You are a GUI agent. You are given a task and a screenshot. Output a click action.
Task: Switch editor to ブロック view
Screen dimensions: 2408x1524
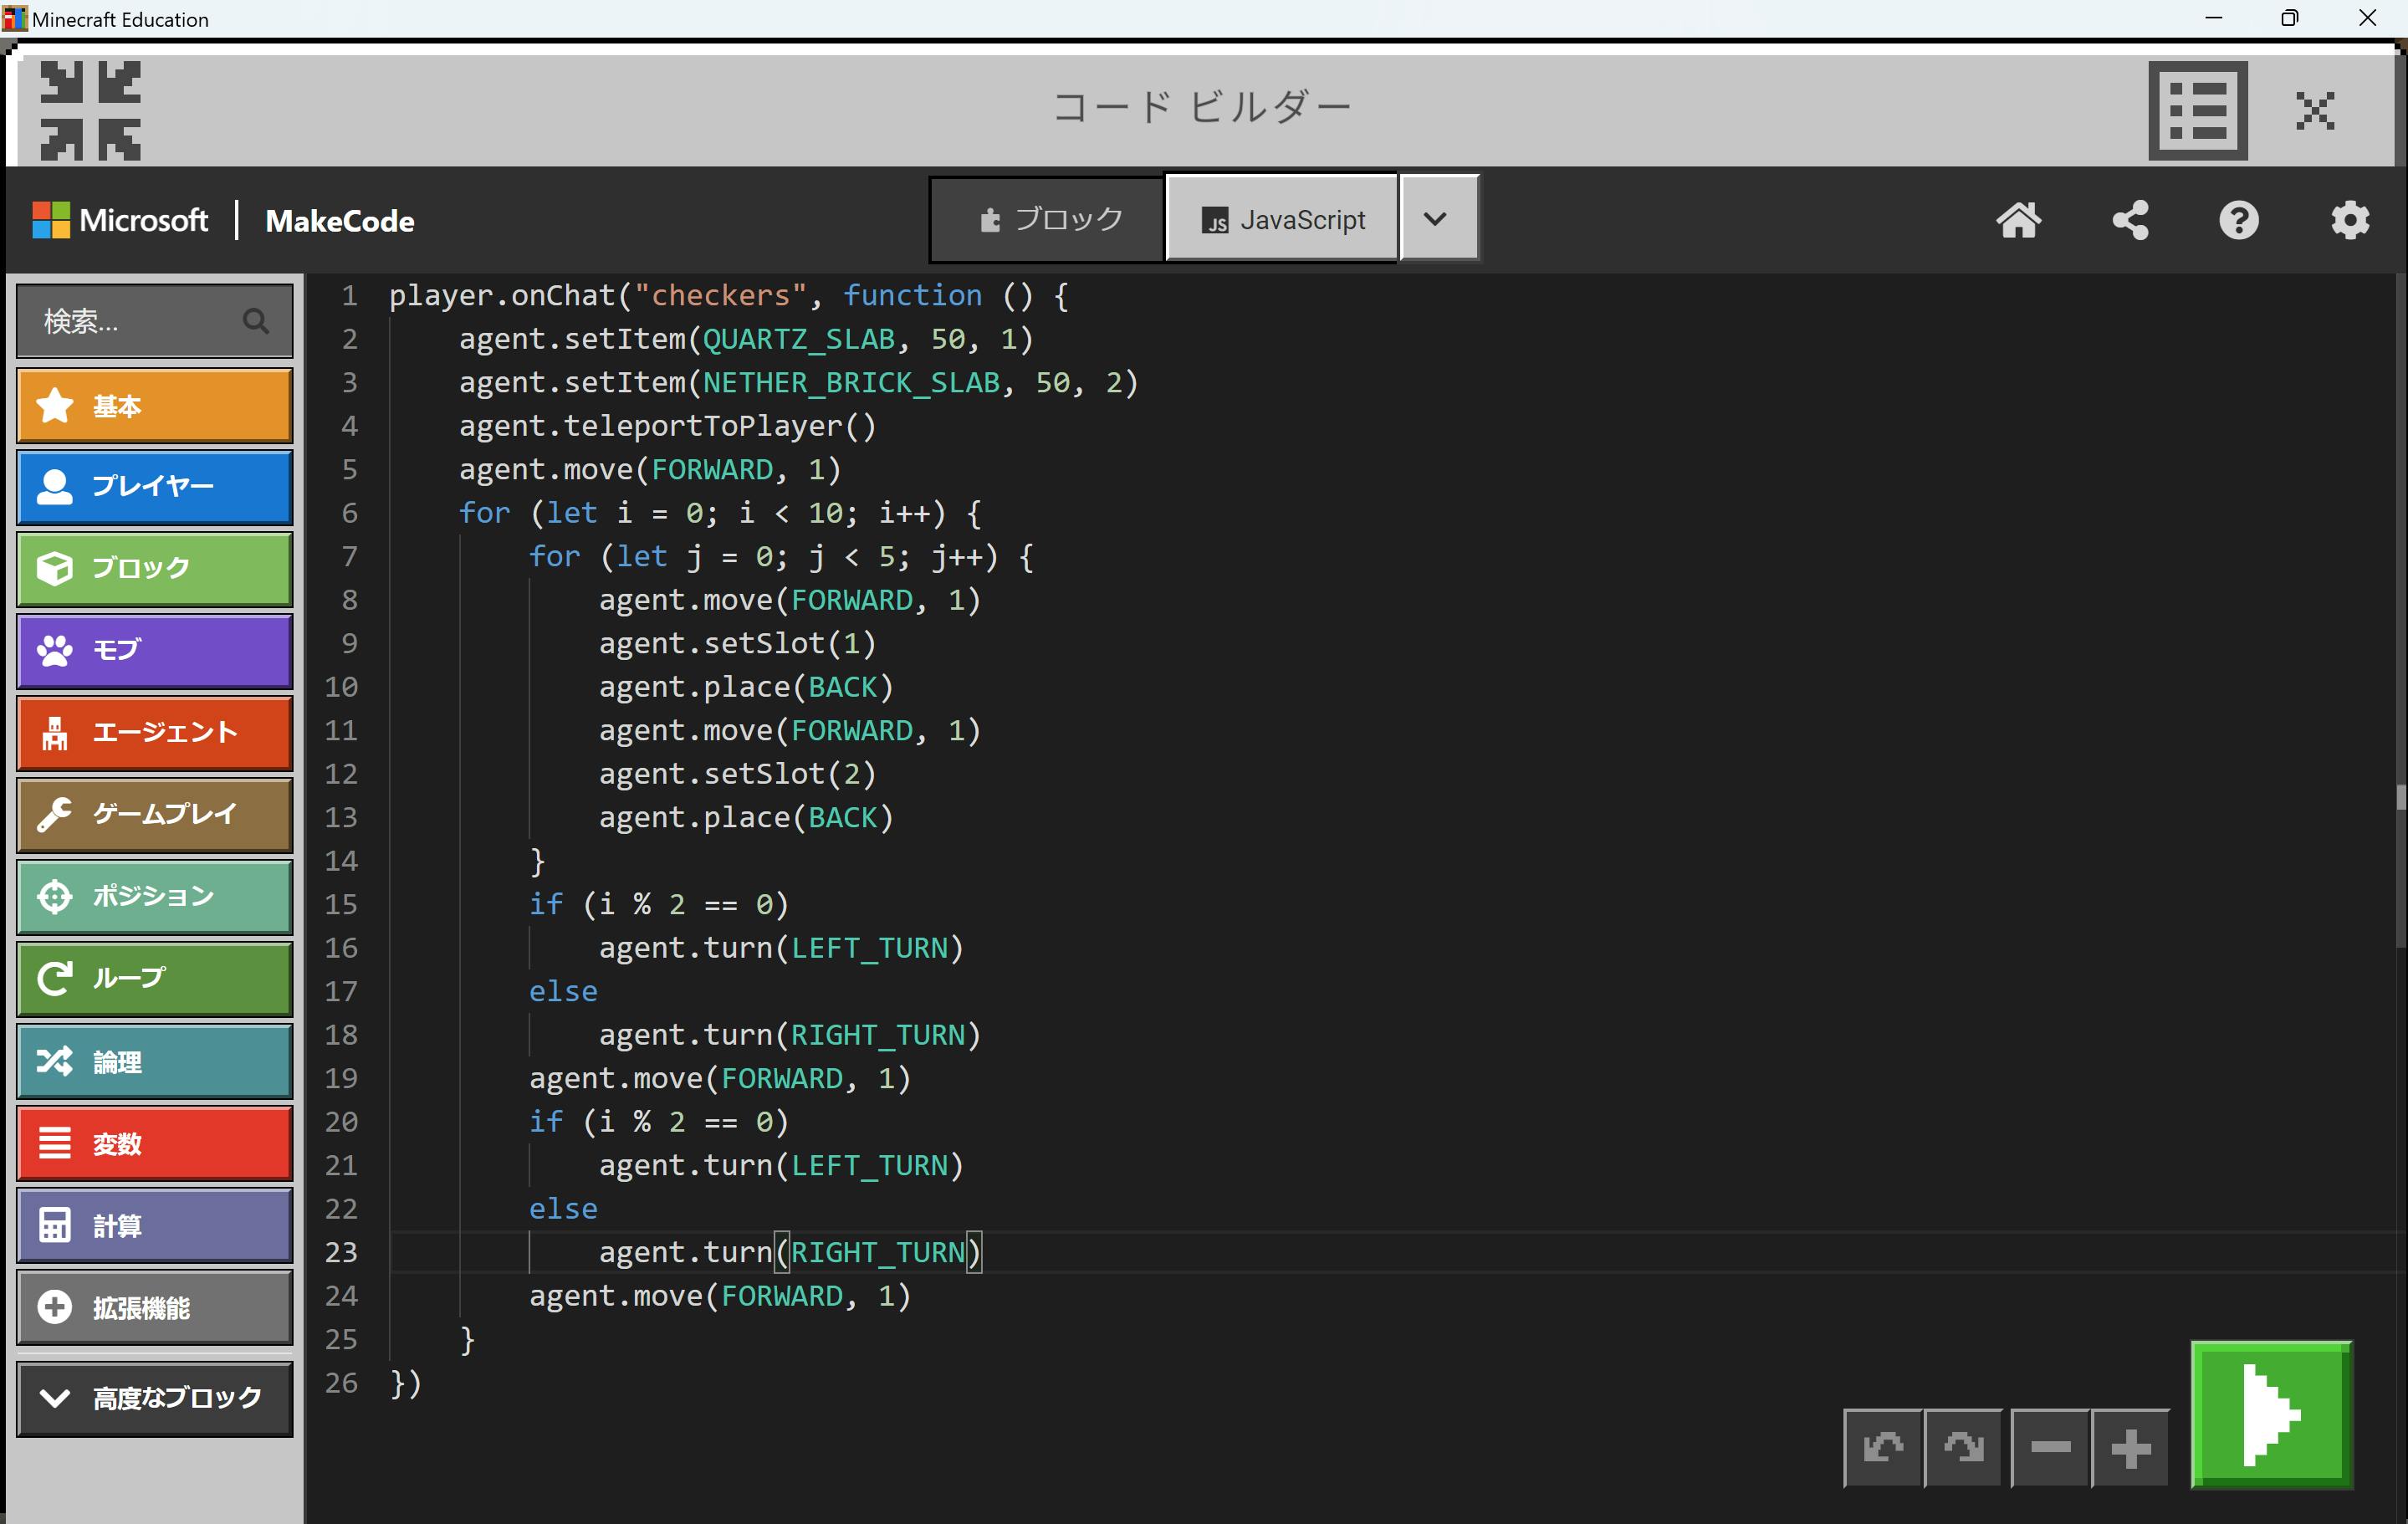(1048, 219)
